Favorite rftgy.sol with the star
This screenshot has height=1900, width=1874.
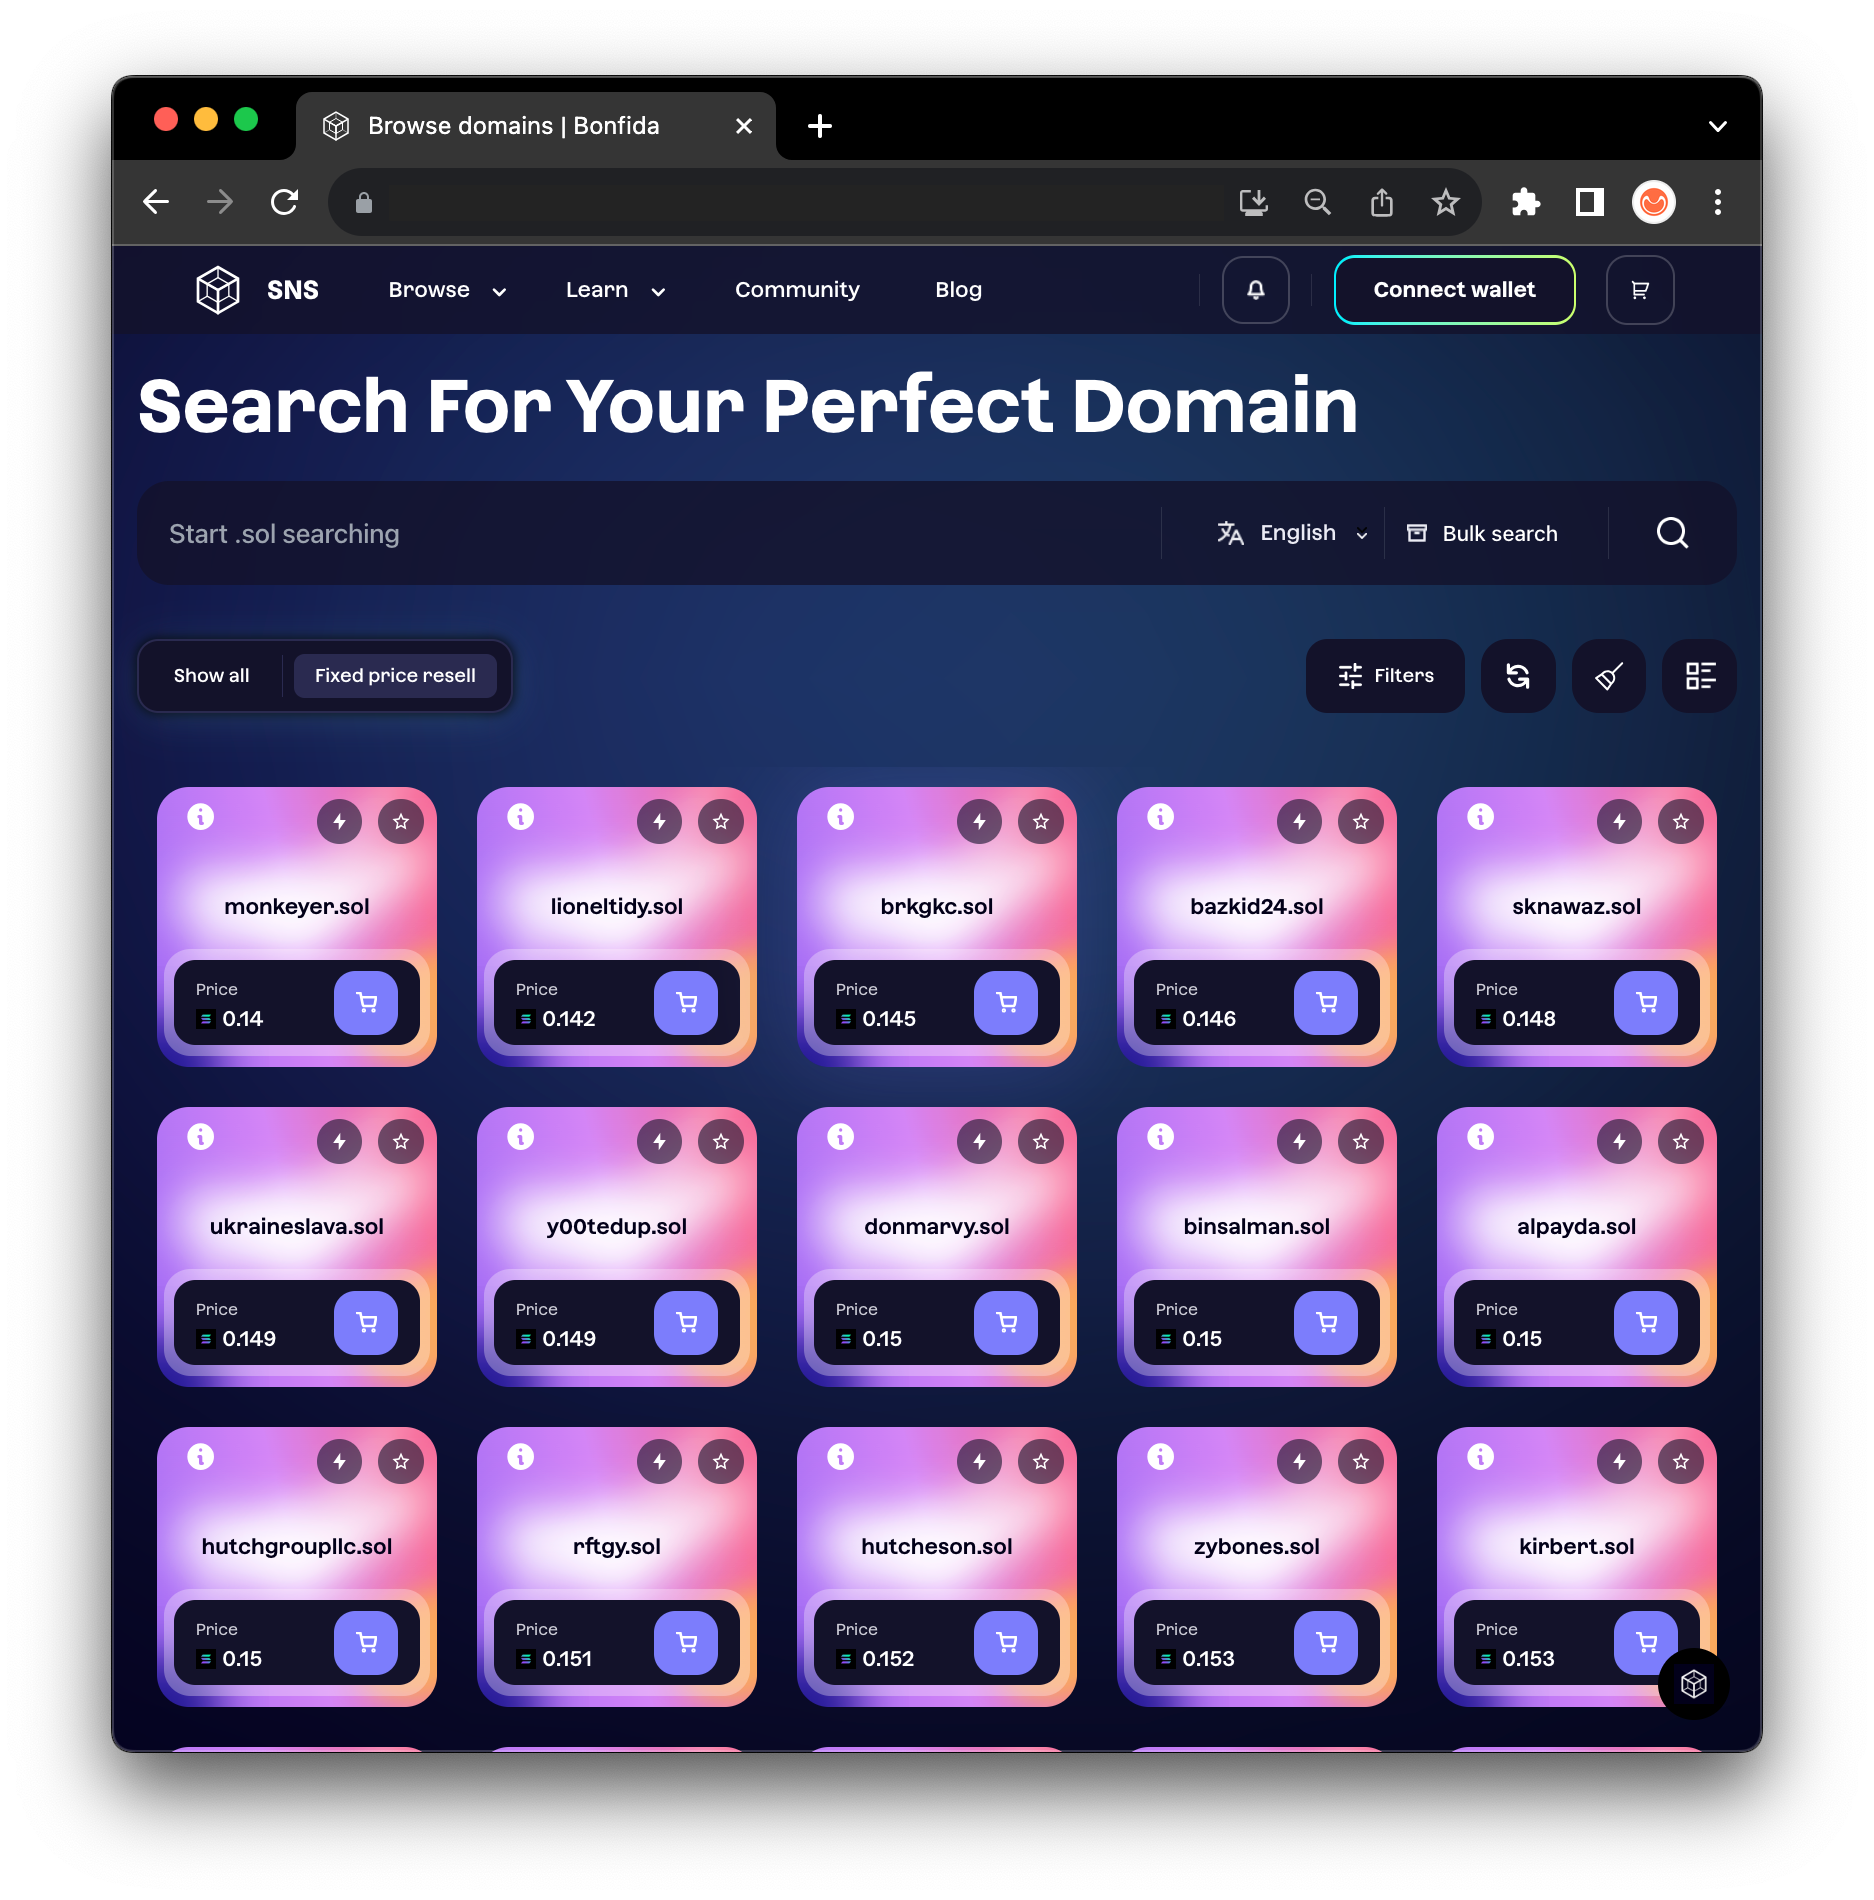pyautogui.click(x=721, y=1462)
